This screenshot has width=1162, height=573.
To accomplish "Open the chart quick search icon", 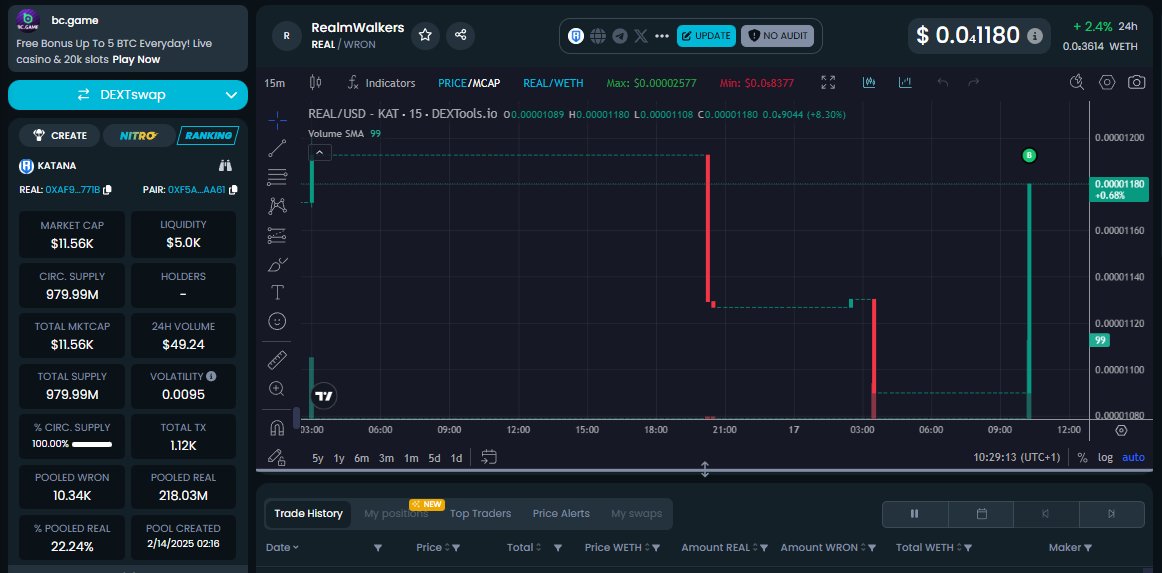I will click(1077, 82).
